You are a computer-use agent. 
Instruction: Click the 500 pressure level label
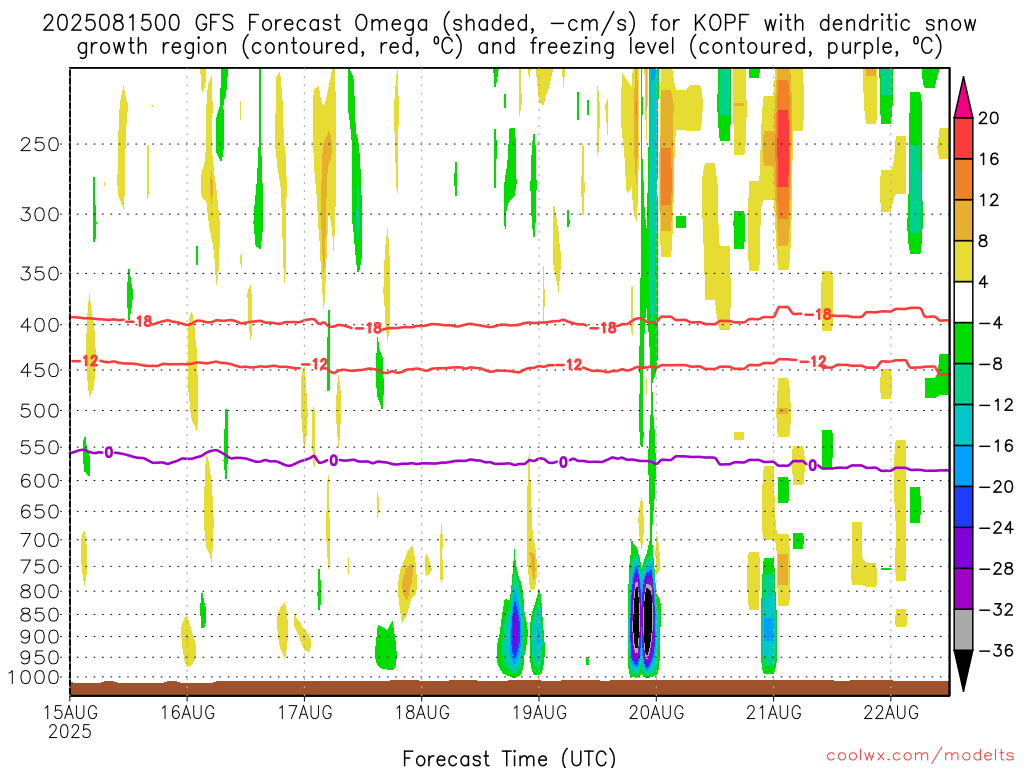(x=40, y=411)
